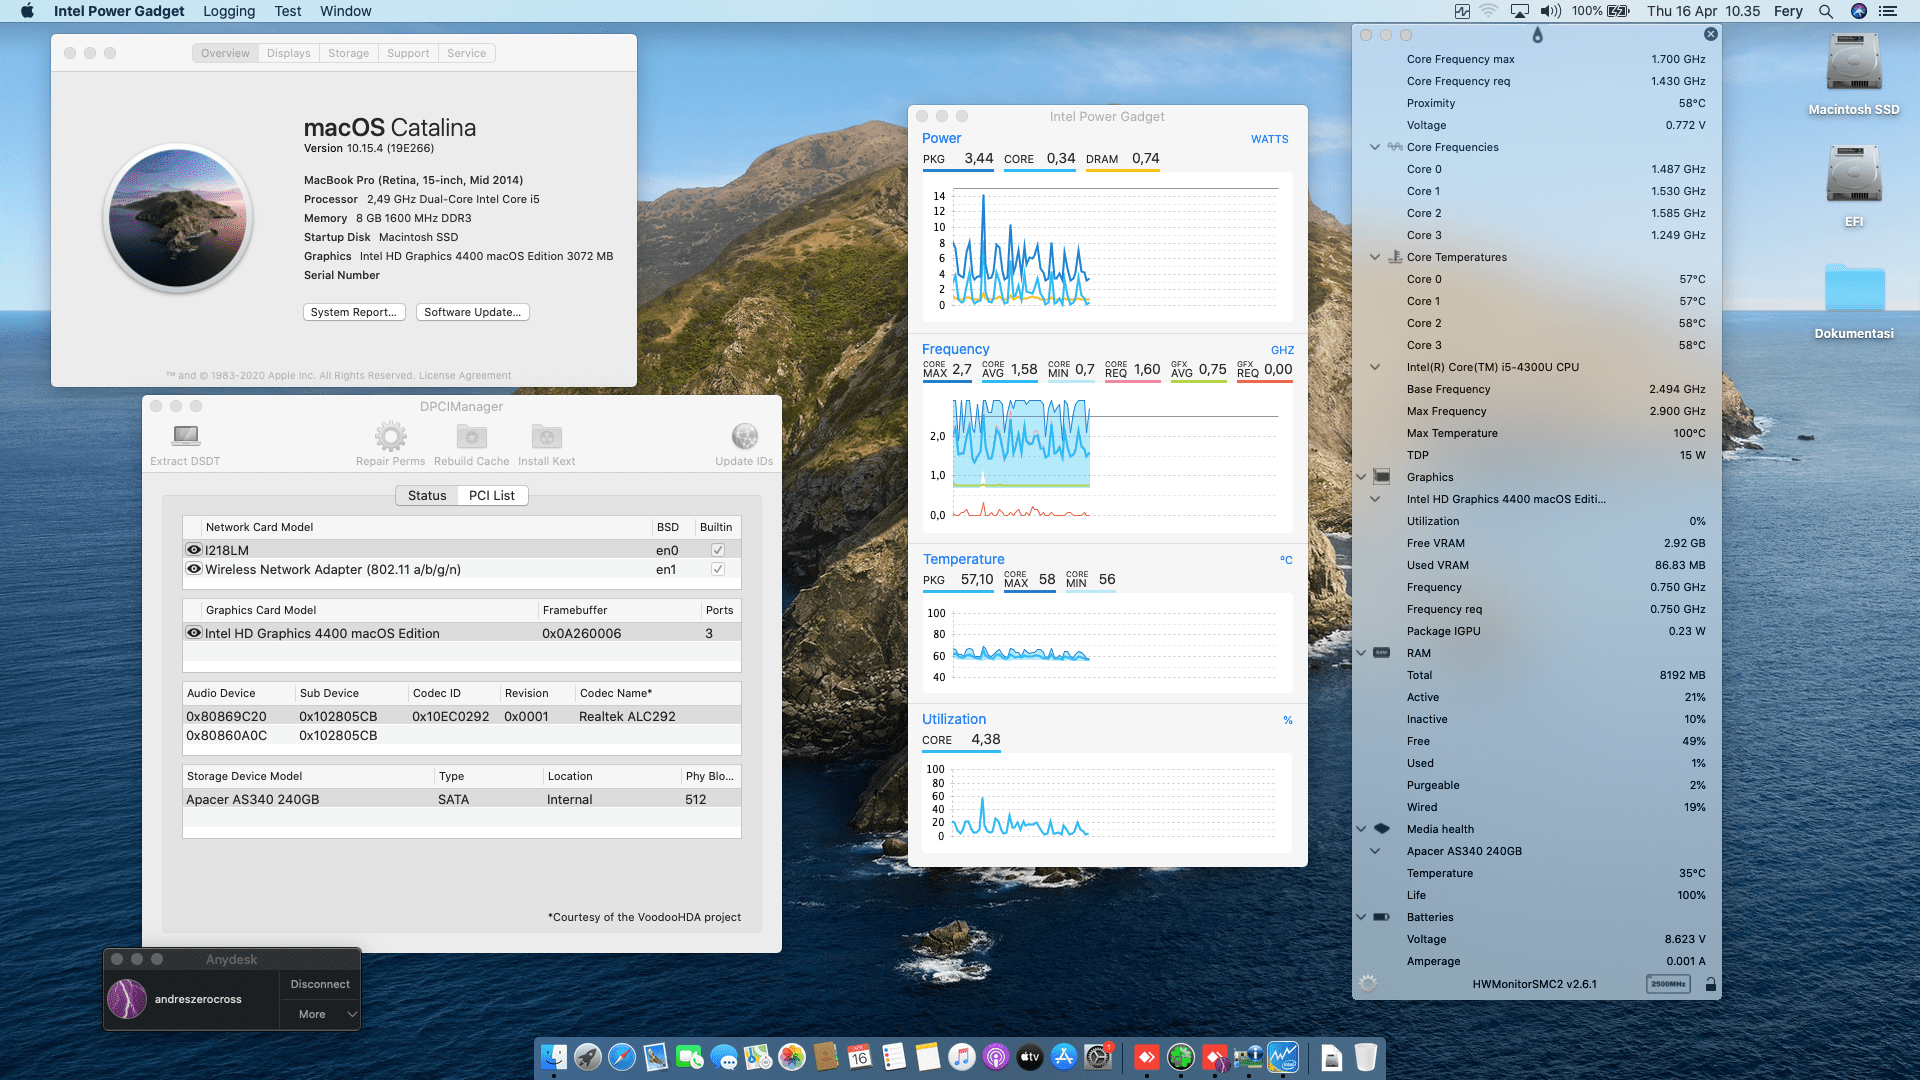Collapse the Core Temperatures section
Screen dimensions: 1920x1080
click(1375, 257)
